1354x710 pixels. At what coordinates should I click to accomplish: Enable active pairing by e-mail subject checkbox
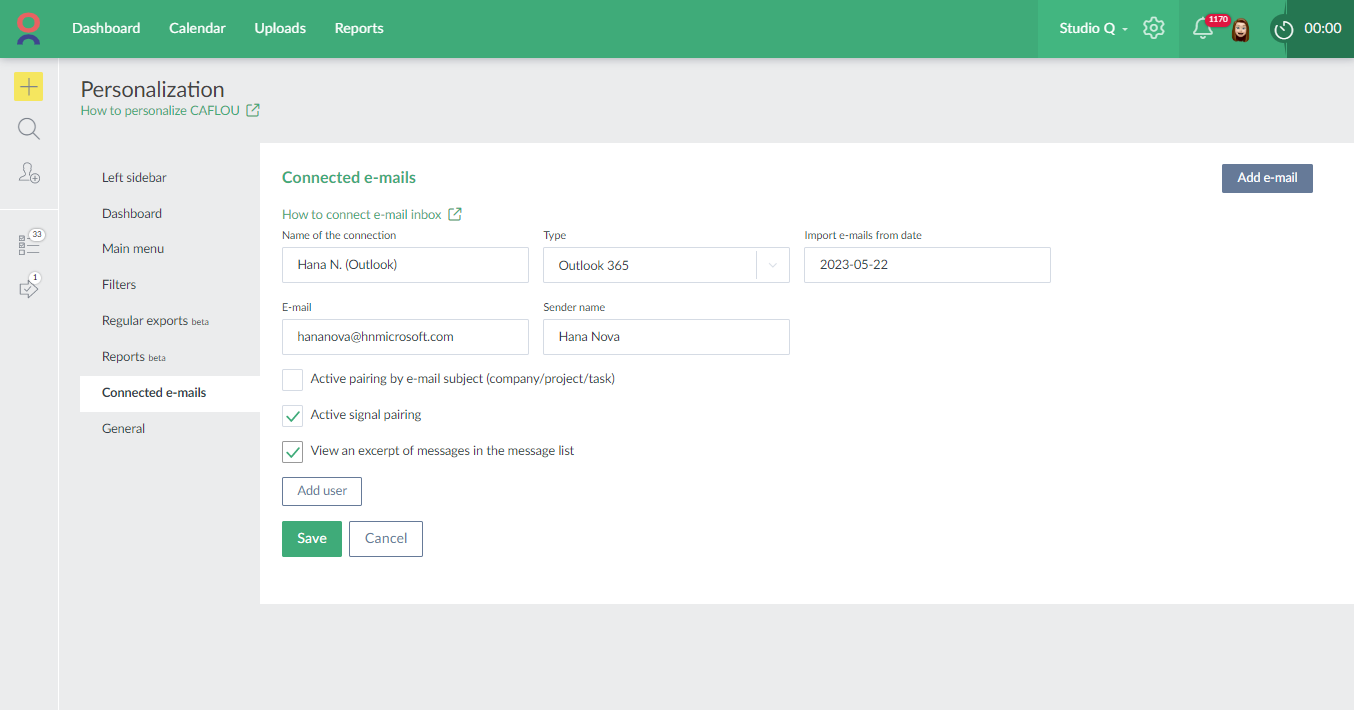pyautogui.click(x=293, y=380)
